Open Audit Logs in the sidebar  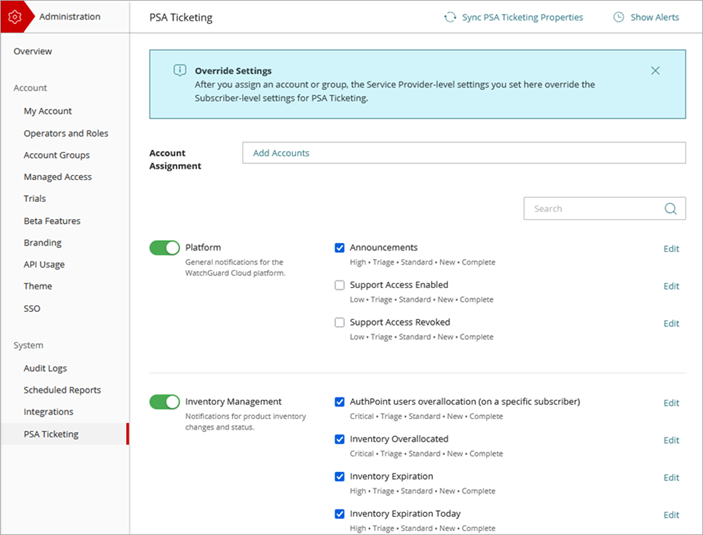click(x=45, y=368)
